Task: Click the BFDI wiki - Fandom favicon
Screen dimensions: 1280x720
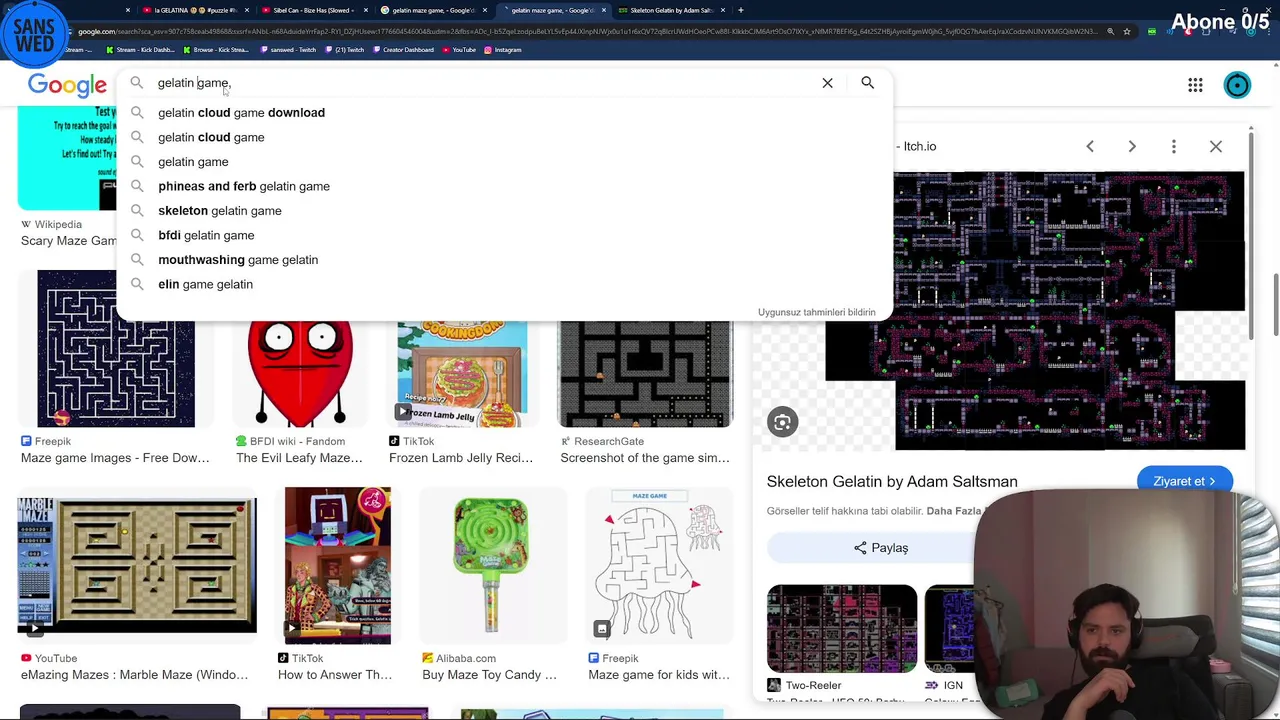Action: coord(241,441)
